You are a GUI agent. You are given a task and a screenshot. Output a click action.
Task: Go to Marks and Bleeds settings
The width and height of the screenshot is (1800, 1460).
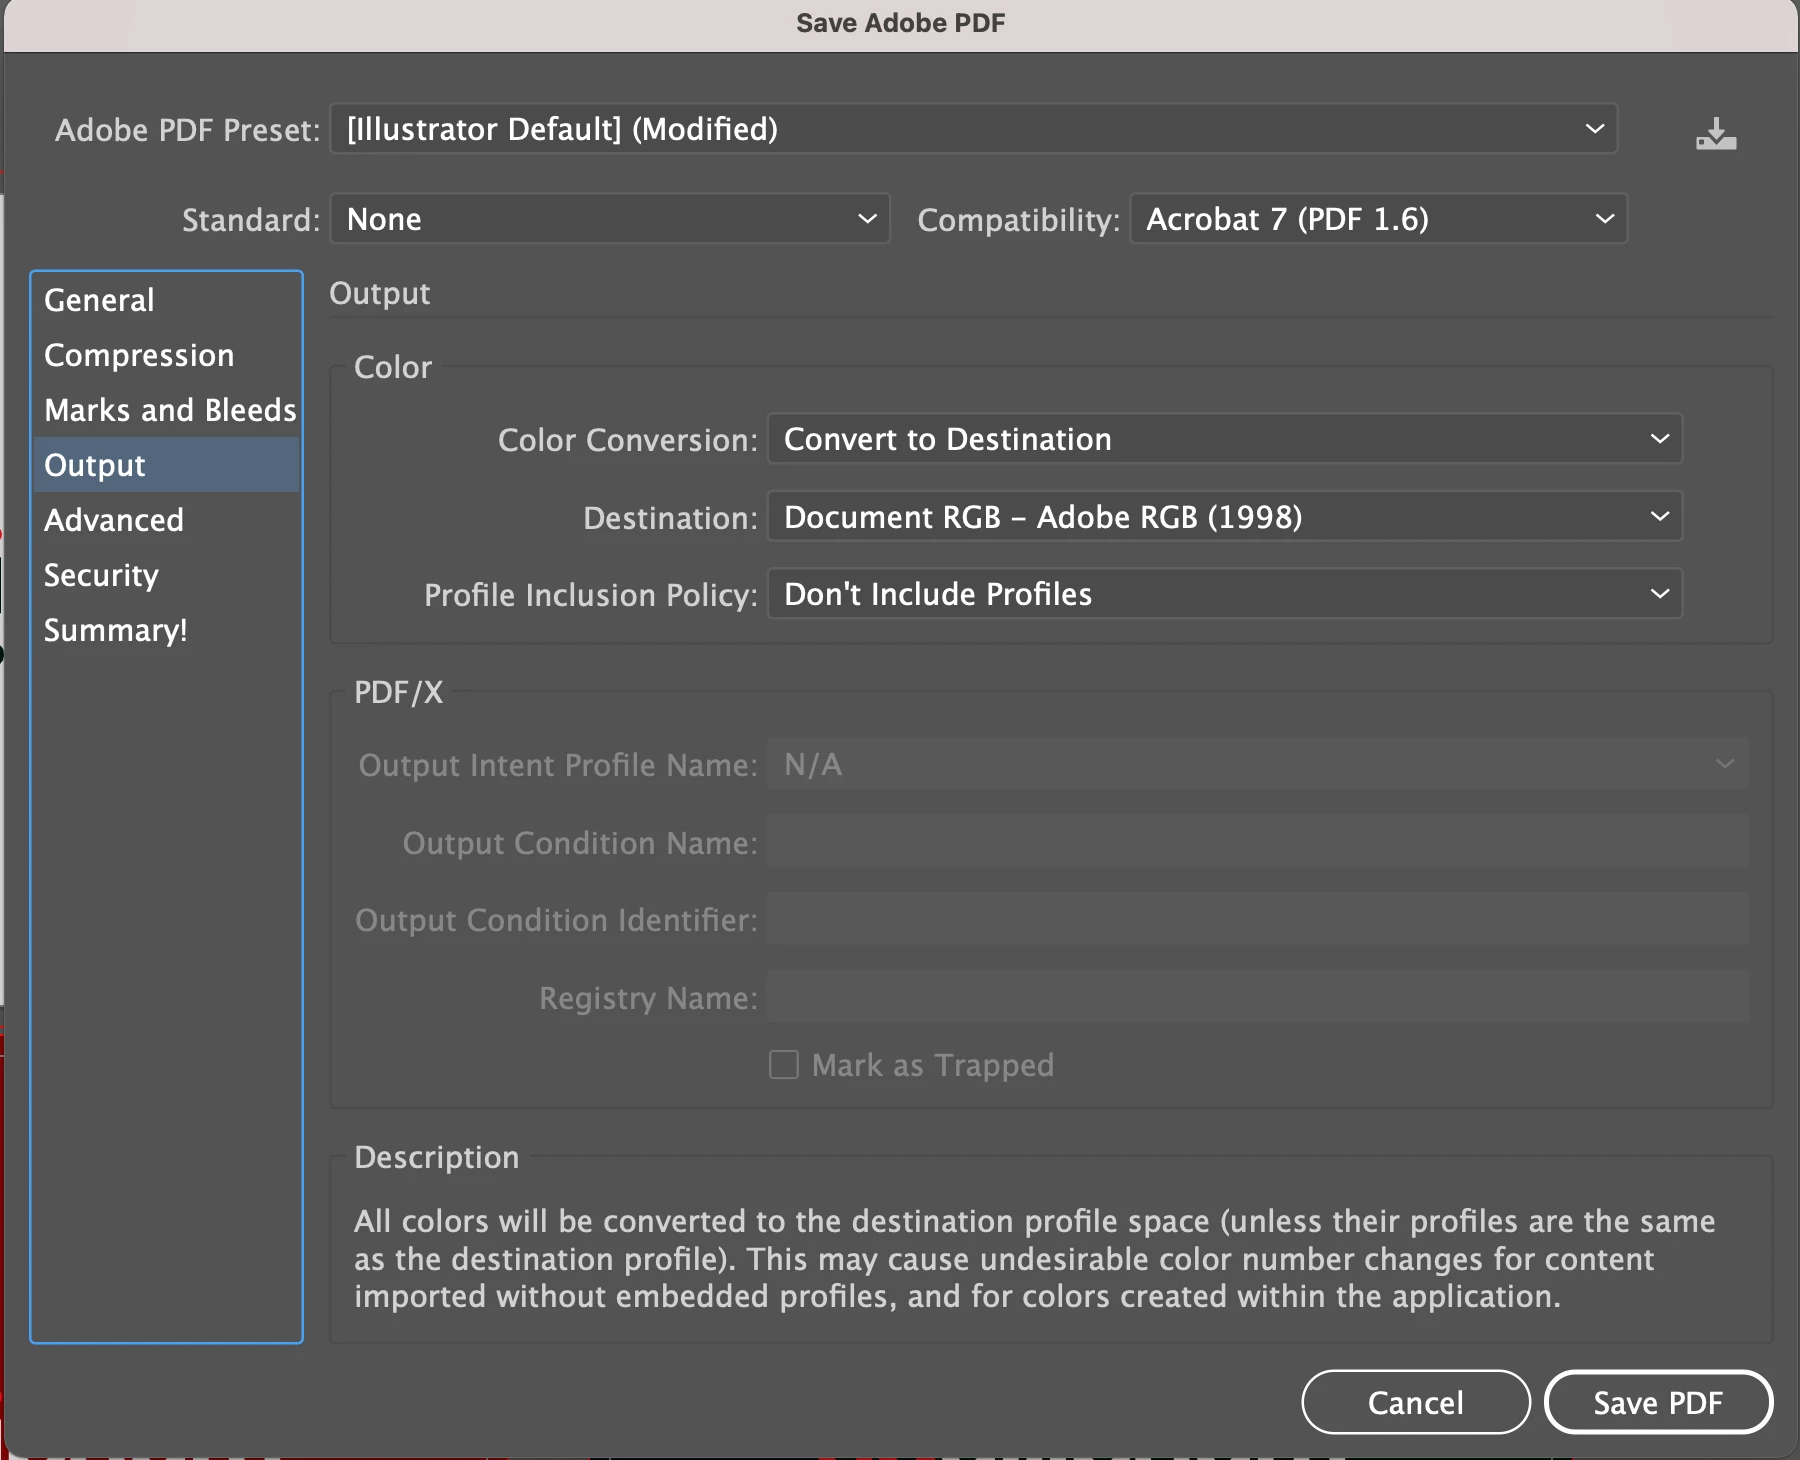pos(166,410)
